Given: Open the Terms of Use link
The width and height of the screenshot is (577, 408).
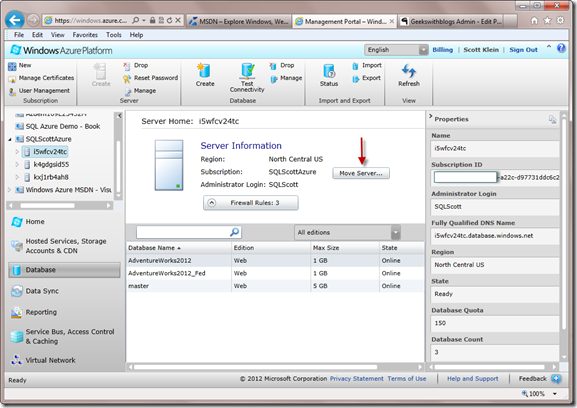Looking at the screenshot, I should click(x=407, y=379).
